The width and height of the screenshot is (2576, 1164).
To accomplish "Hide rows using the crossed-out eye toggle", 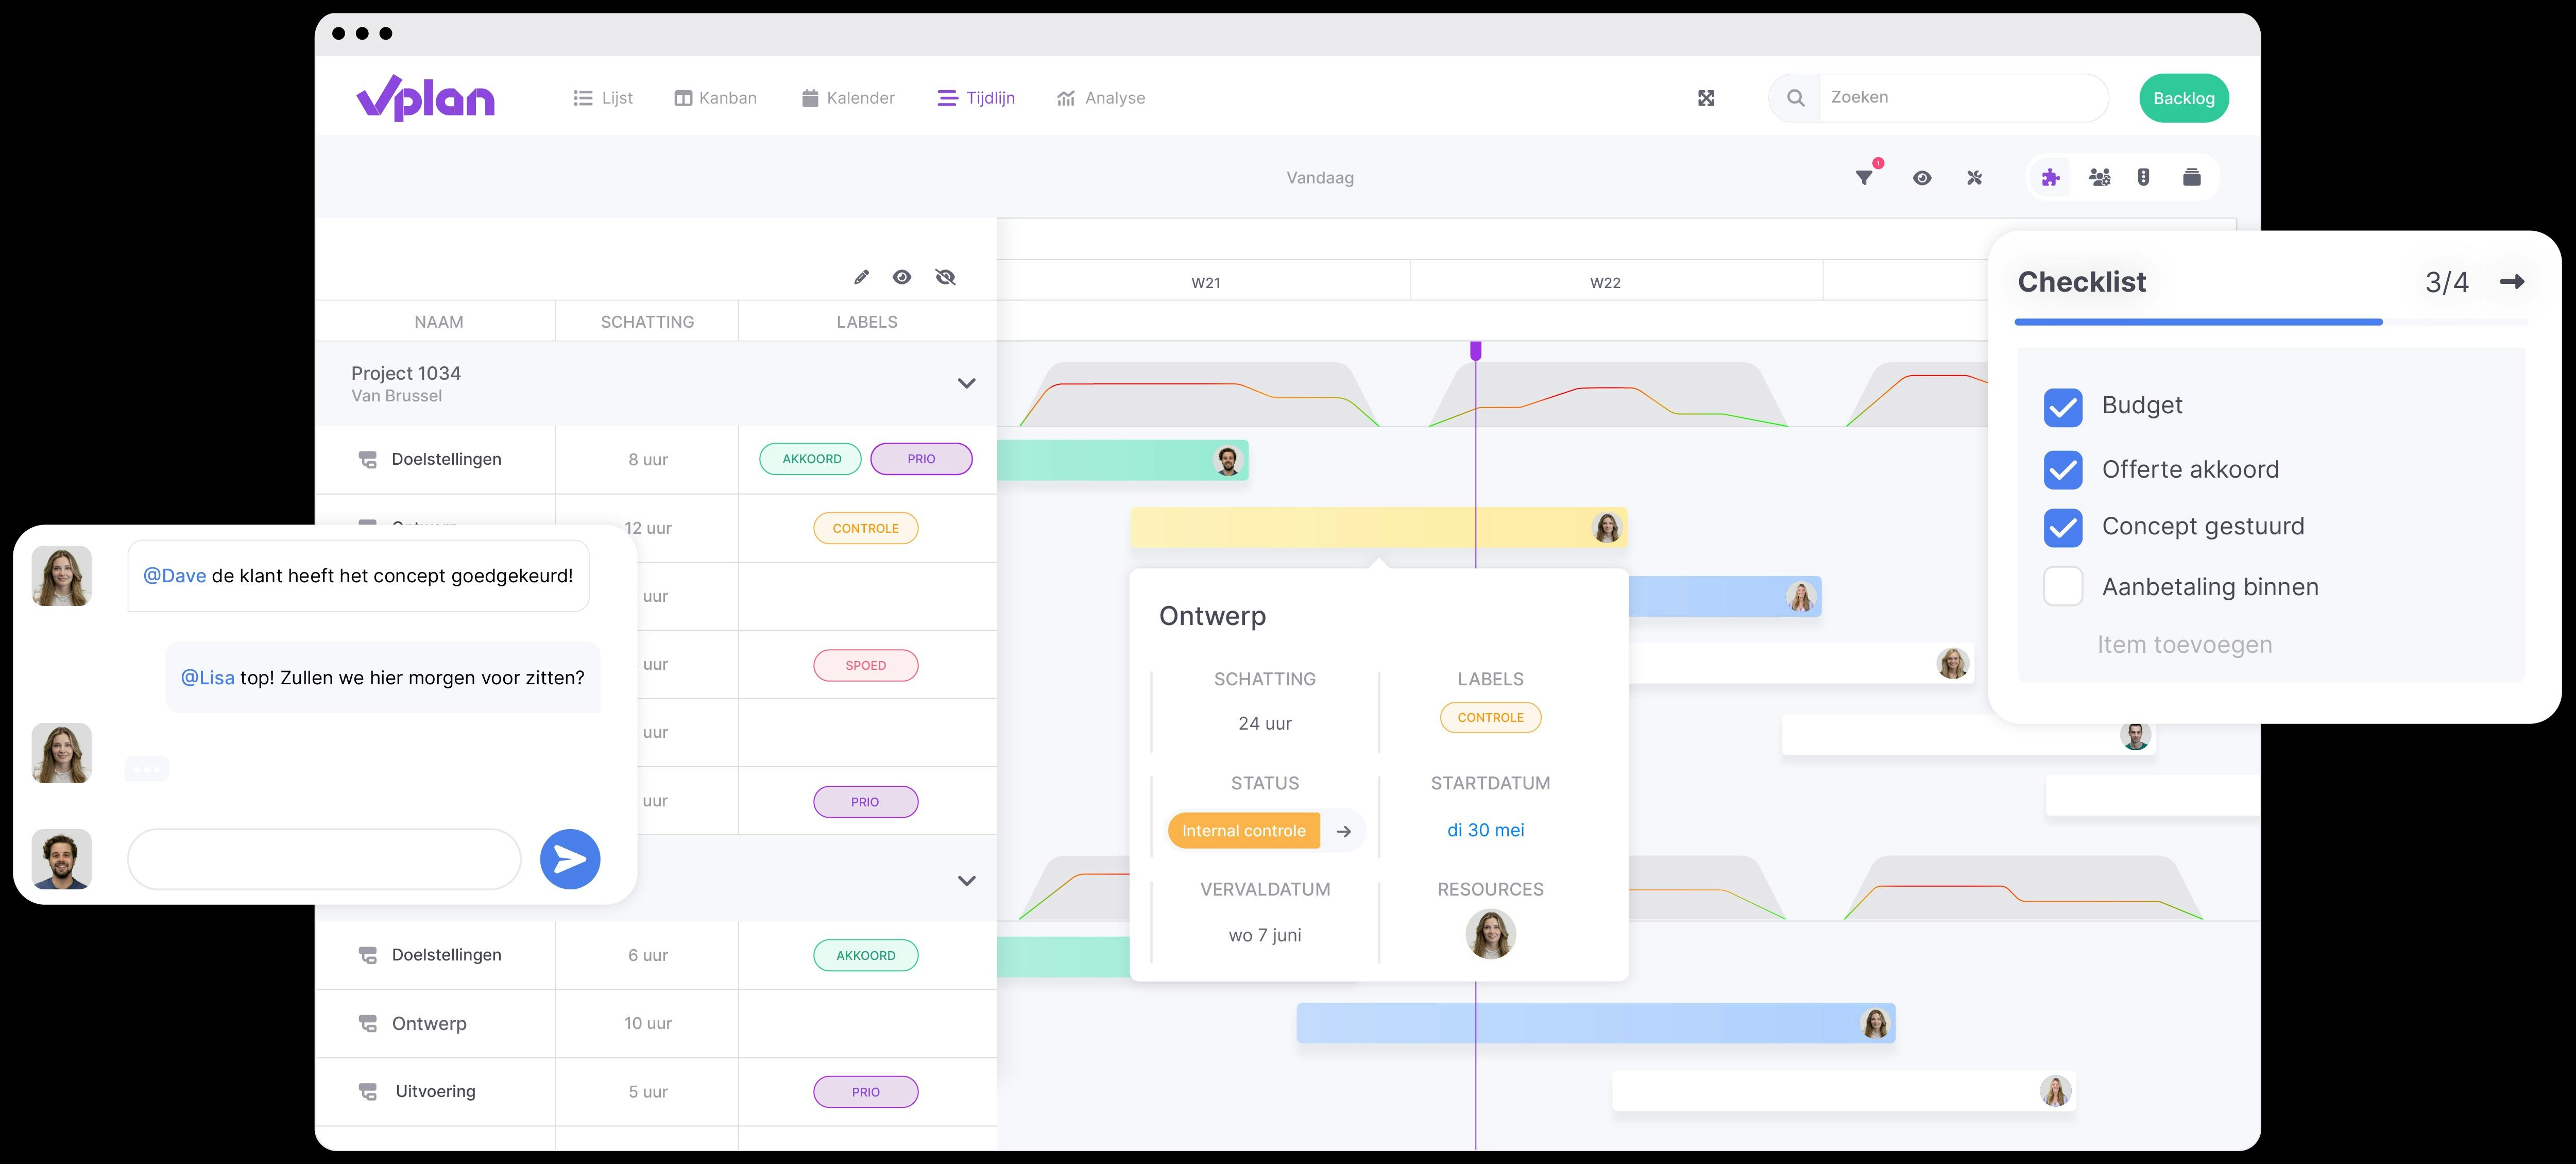I will 945,277.
